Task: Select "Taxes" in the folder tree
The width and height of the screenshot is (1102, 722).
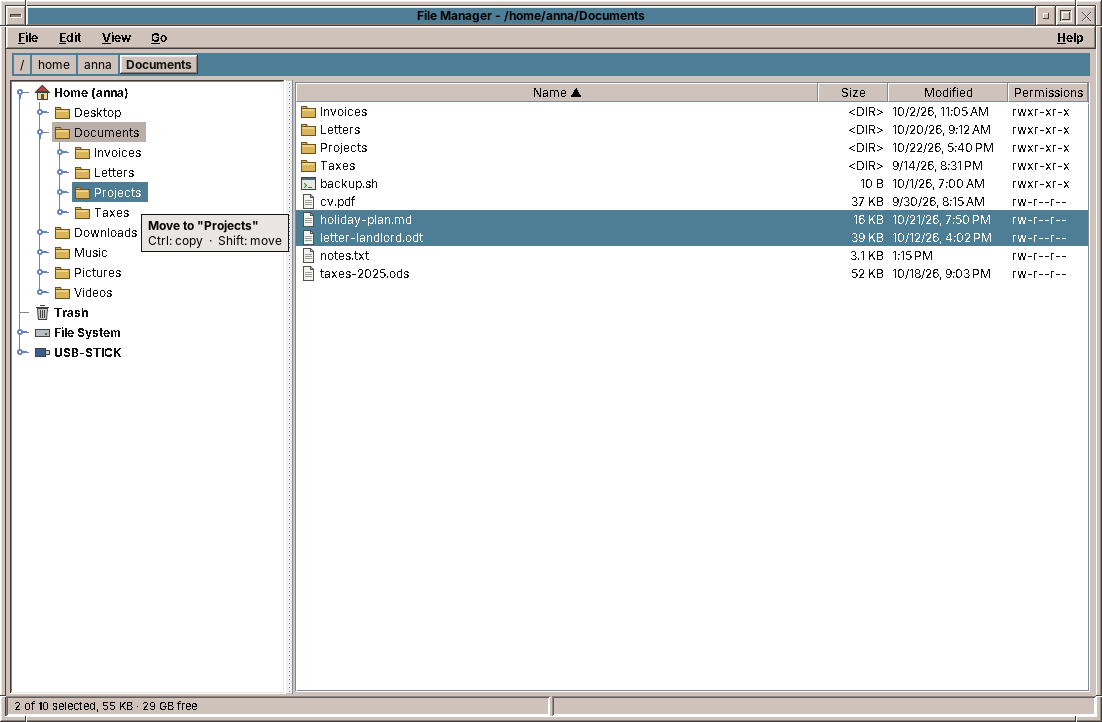Action: point(112,213)
